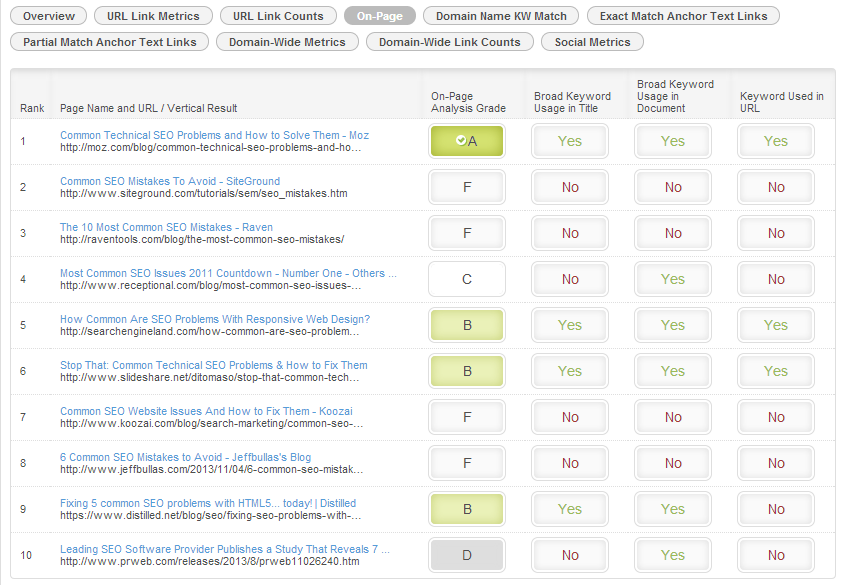Switch to URL Link Metrics tab
This screenshot has width=842, height=585.
point(153,16)
